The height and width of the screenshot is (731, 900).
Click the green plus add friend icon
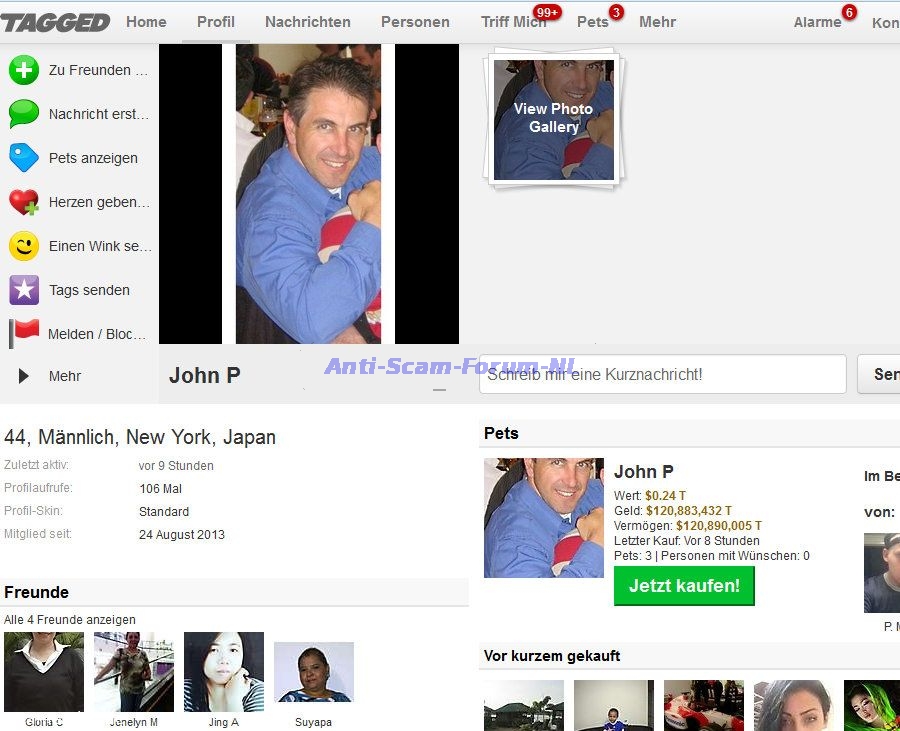click(x=24, y=70)
